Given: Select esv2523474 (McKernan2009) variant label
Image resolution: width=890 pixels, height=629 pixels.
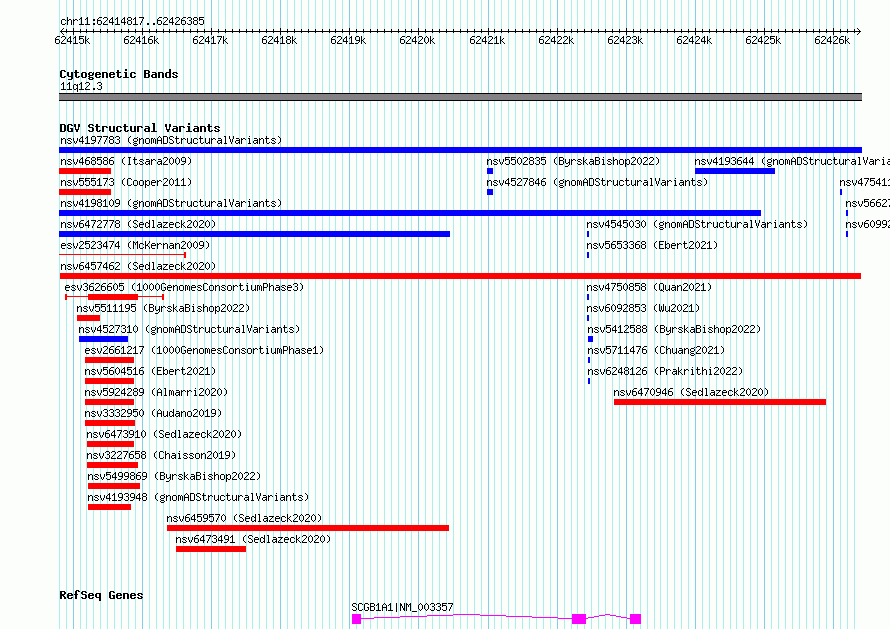Looking at the screenshot, I should [x=135, y=245].
